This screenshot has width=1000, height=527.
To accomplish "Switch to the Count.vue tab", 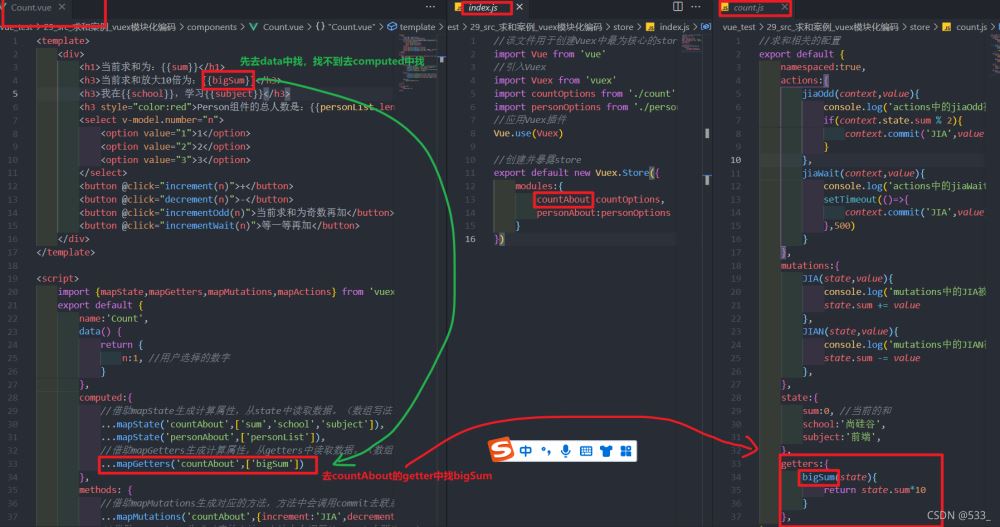I will [31, 8].
